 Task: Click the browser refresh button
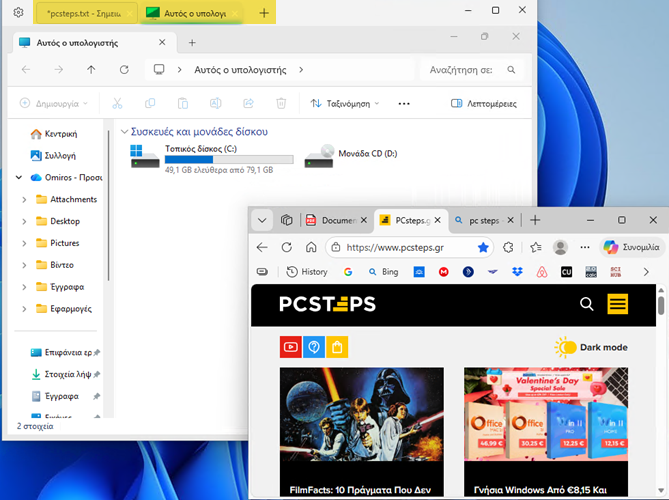[286, 247]
